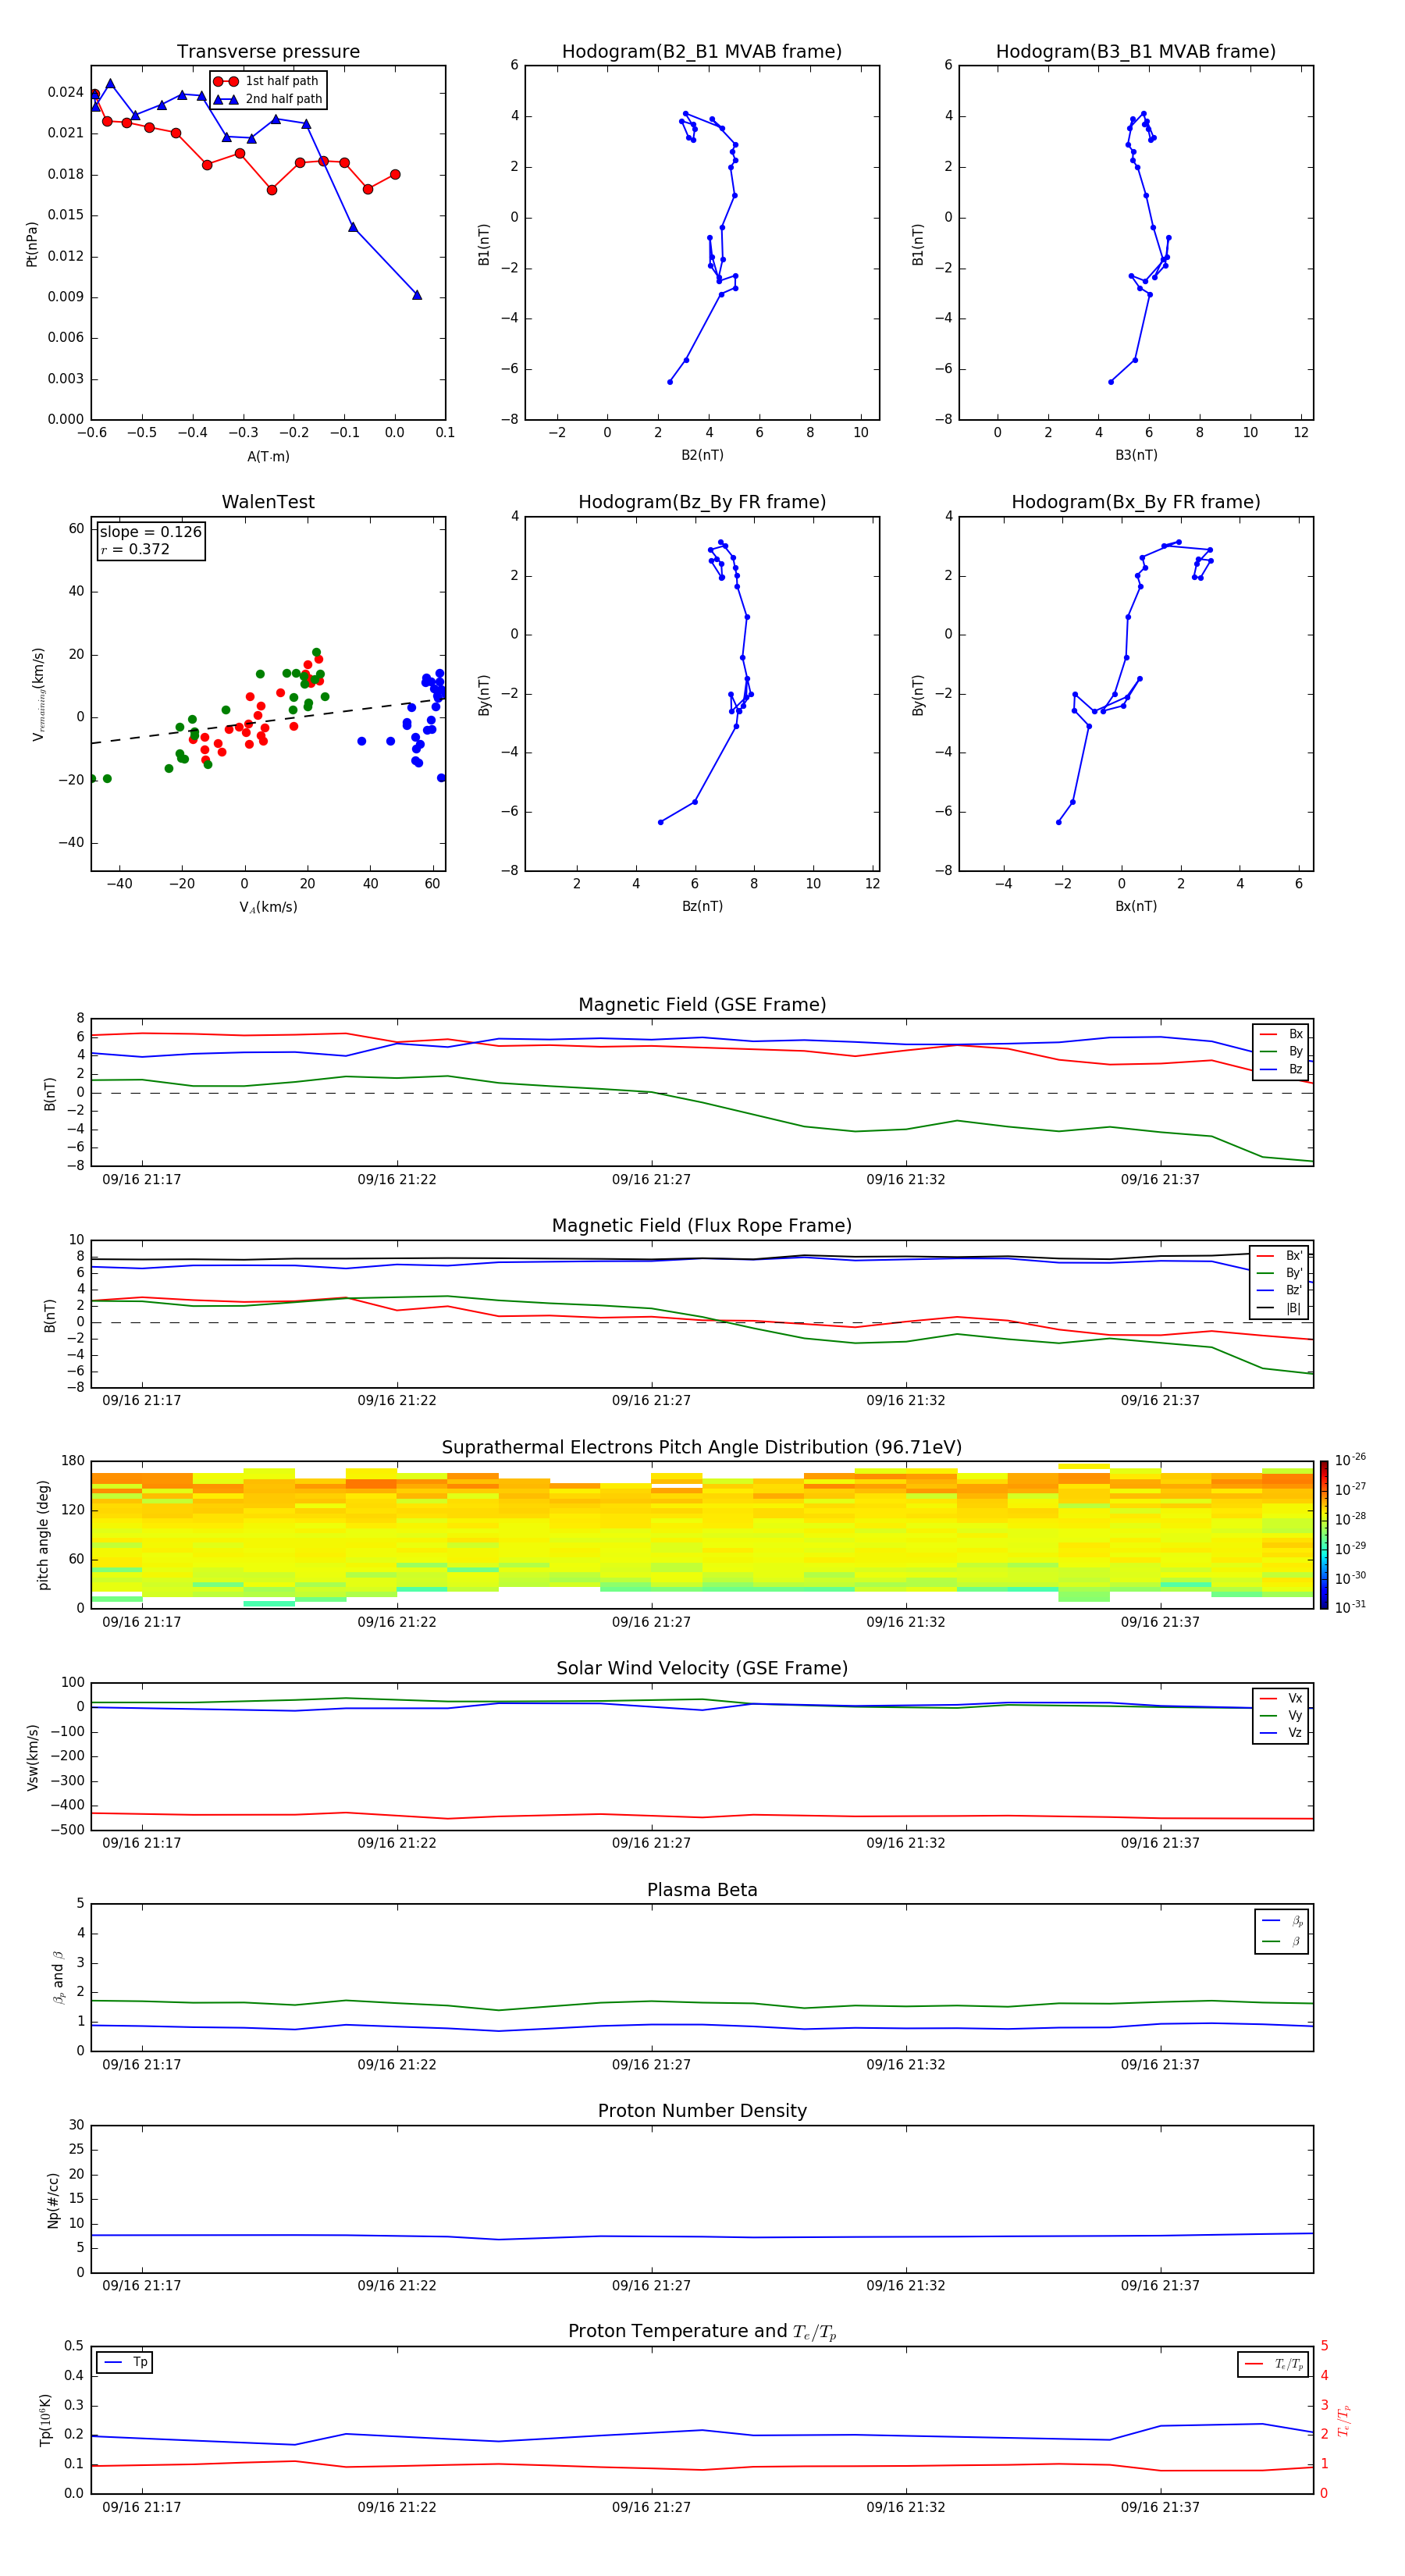Screen dimensions: 1405x2576
Task: Click the "pitch angle (deg)" axis label
Action: (x=43, y=1535)
